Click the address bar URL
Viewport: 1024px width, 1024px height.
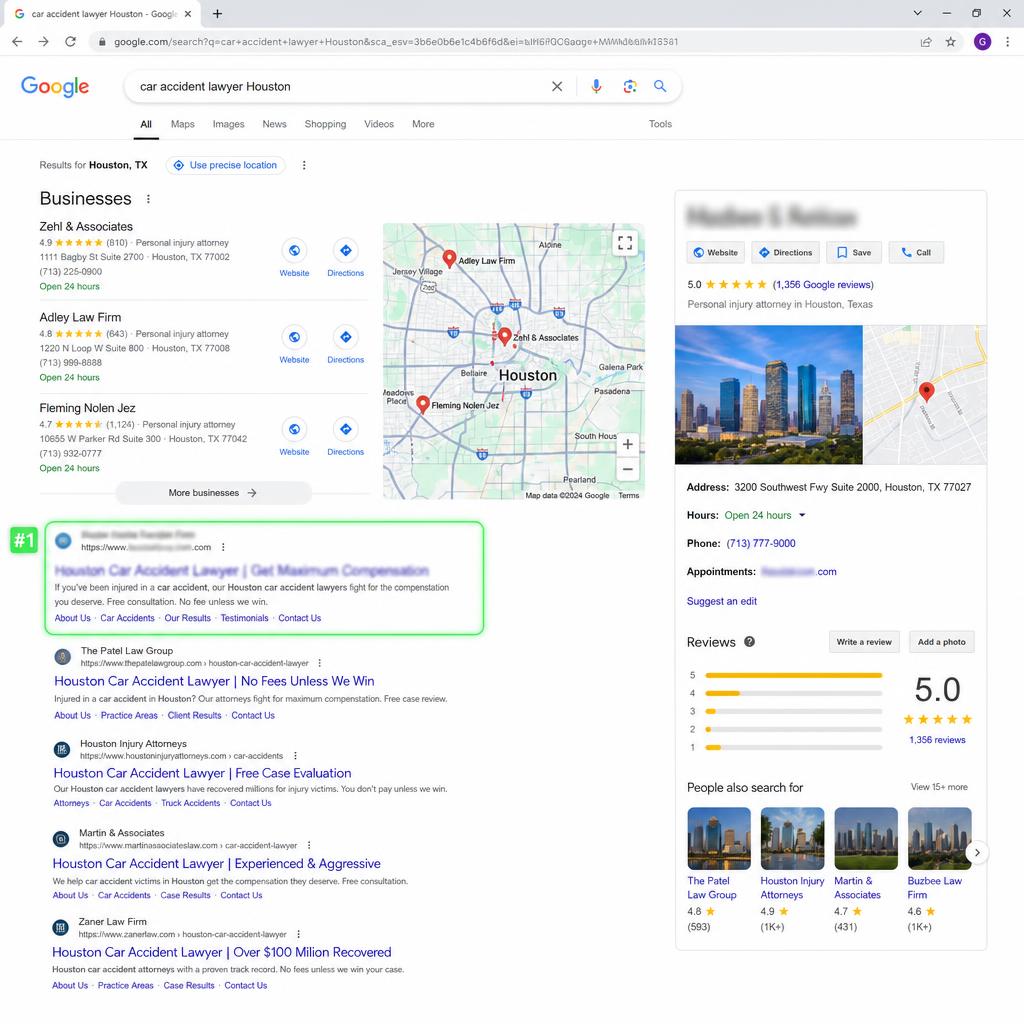point(396,42)
